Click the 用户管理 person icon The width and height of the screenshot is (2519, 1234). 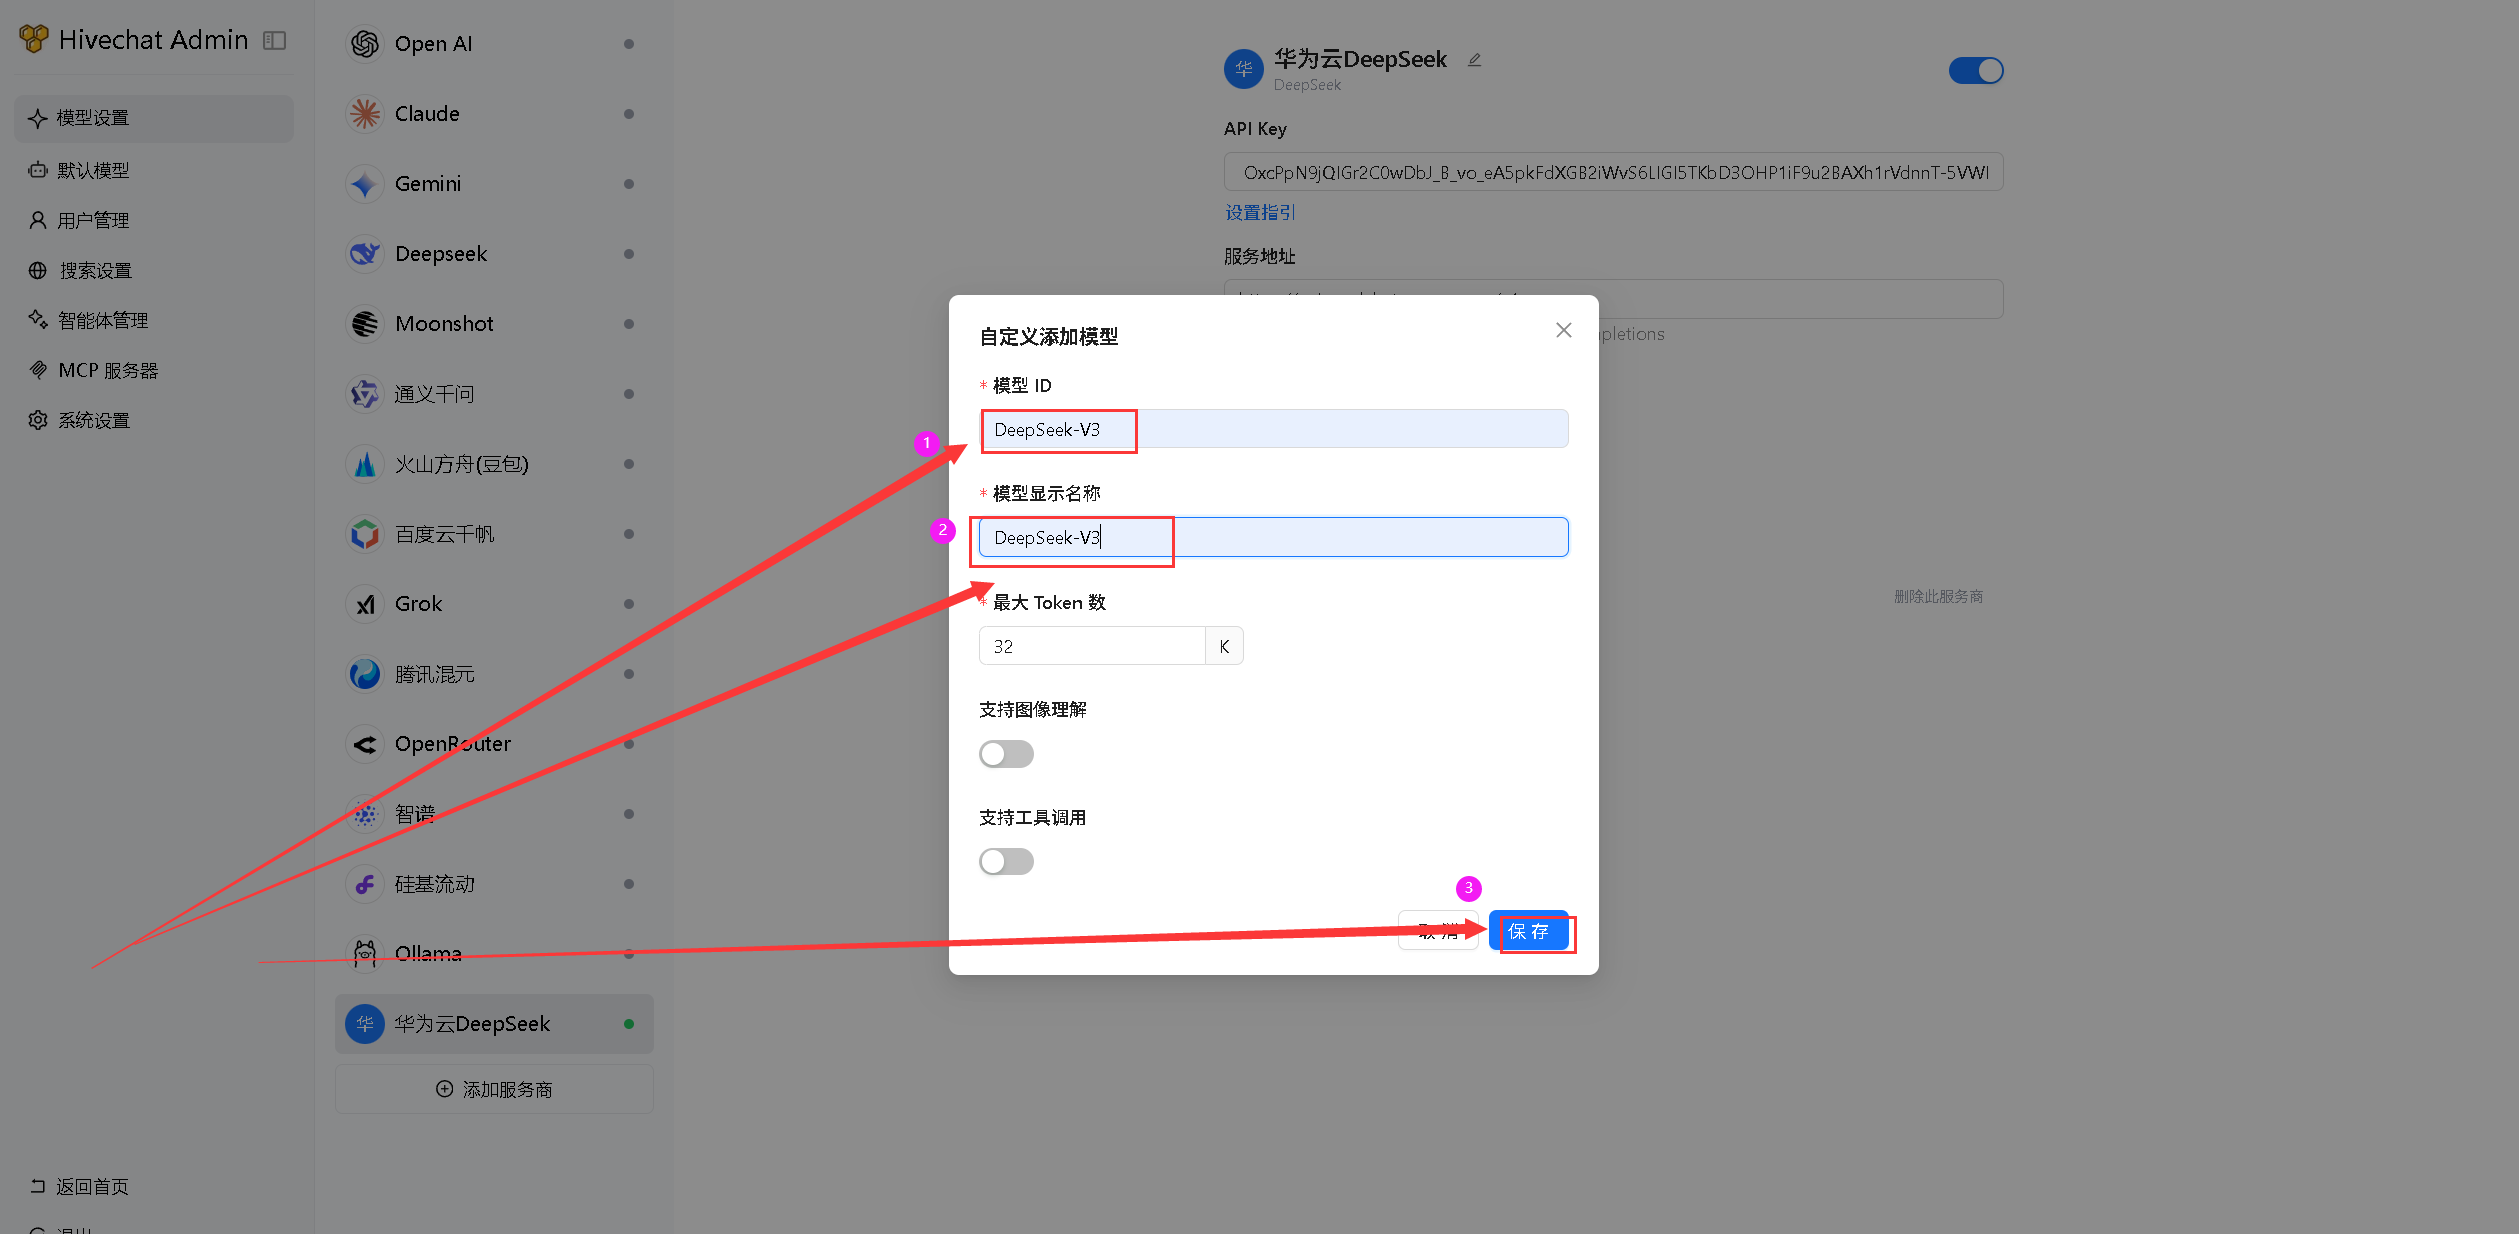(x=38, y=220)
